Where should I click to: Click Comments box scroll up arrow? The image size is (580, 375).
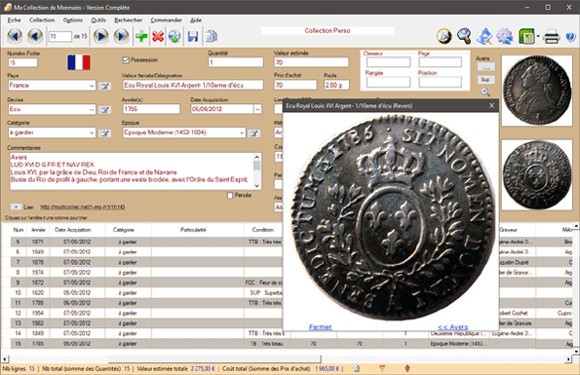coord(257,157)
